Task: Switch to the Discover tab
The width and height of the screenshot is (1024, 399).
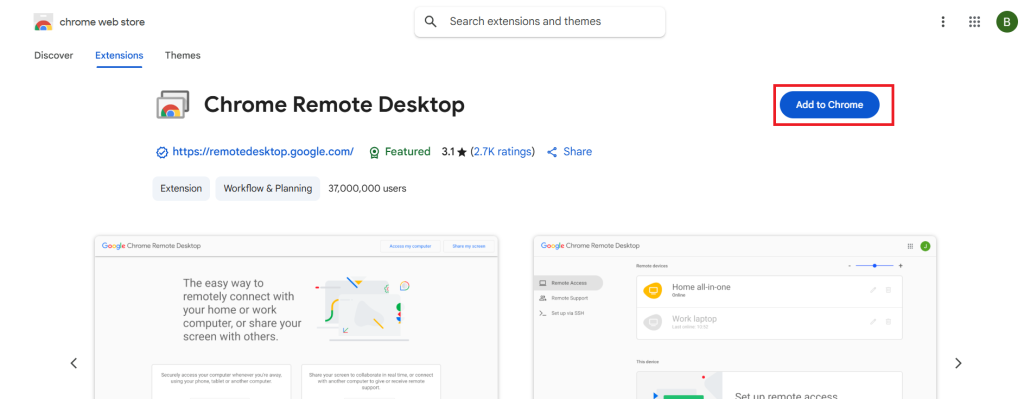Action: click(54, 56)
